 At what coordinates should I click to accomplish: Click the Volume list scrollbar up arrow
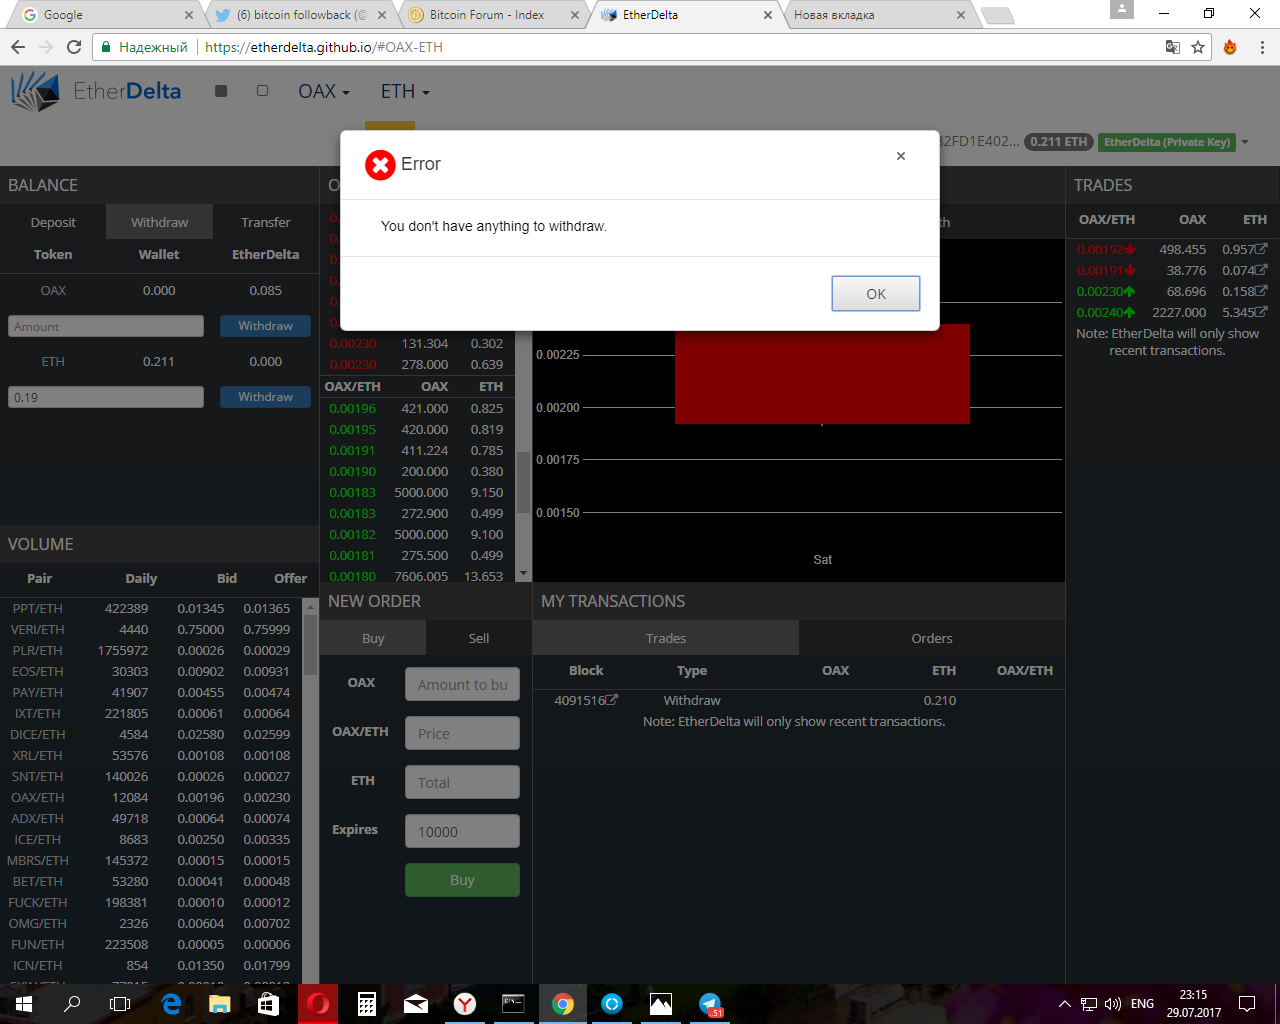tap(310, 607)
